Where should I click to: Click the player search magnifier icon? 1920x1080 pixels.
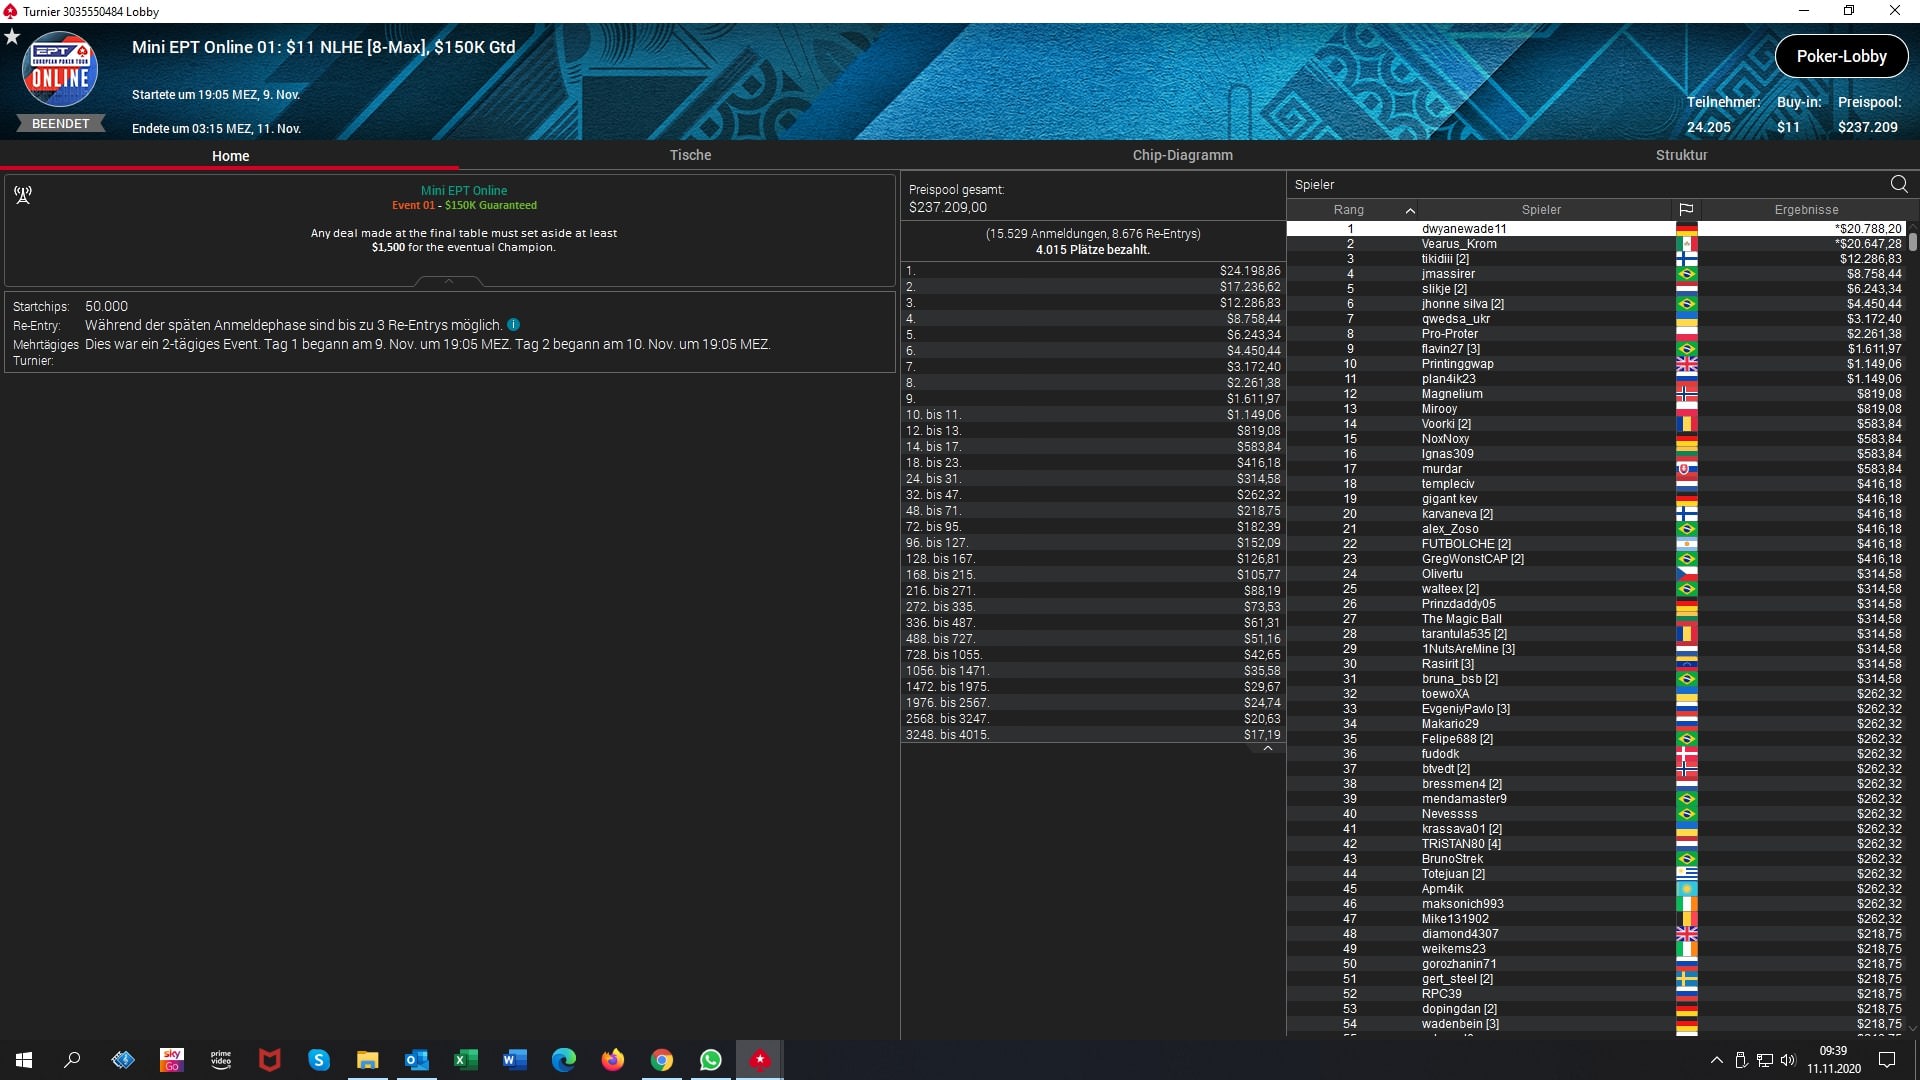tap(1899, 184)
